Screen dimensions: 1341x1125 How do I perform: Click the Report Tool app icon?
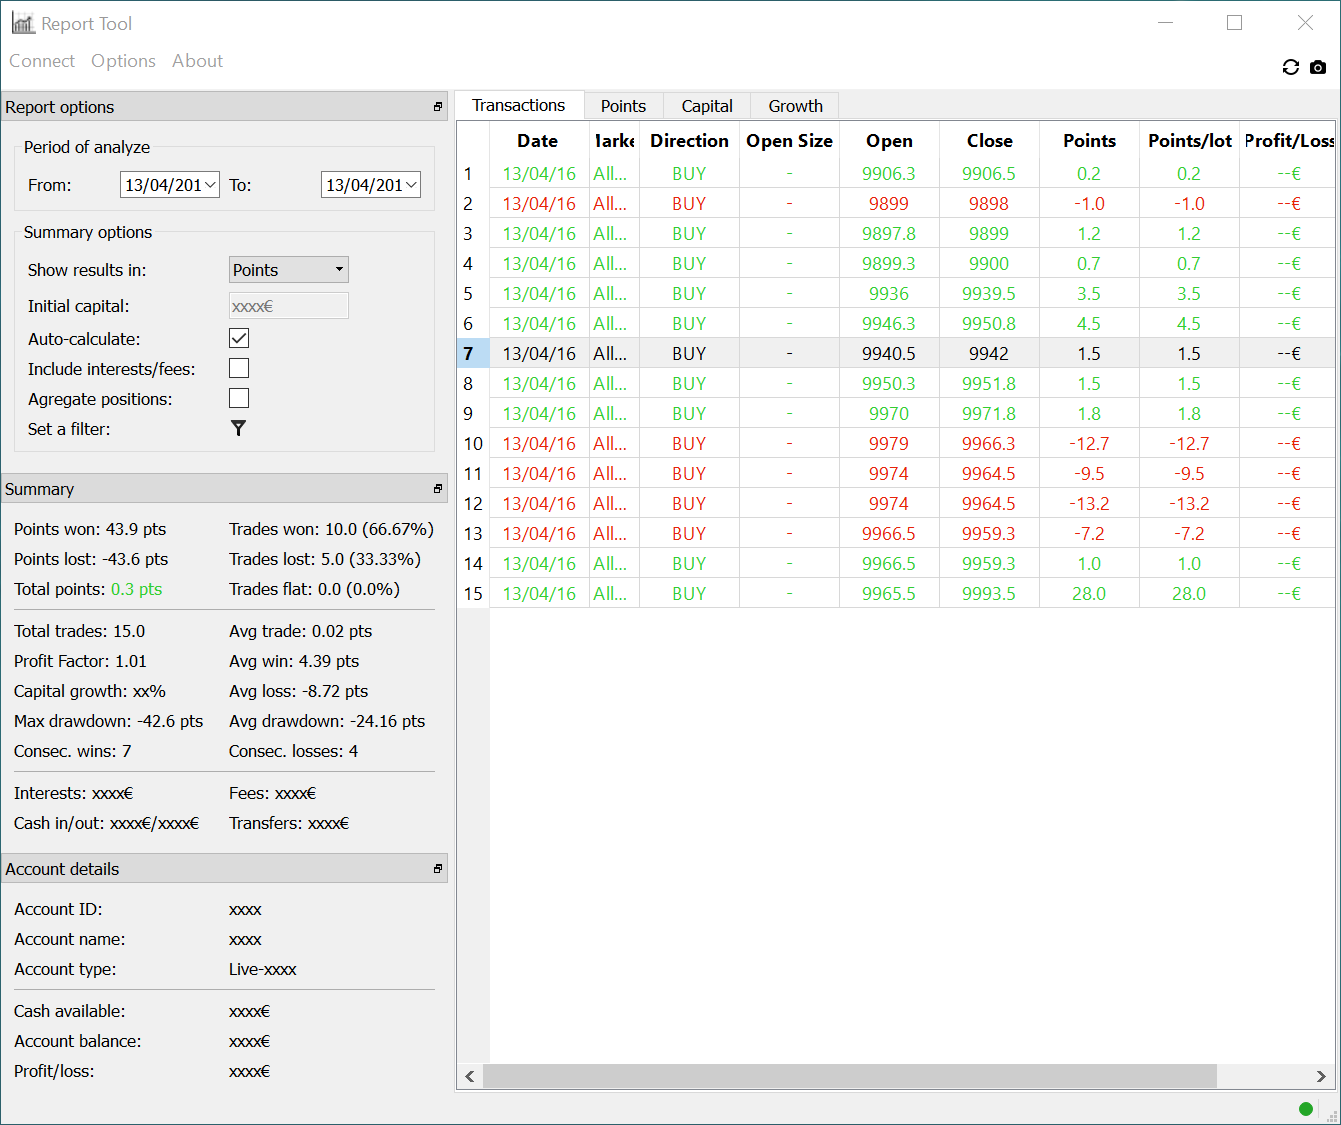[23, 23]
